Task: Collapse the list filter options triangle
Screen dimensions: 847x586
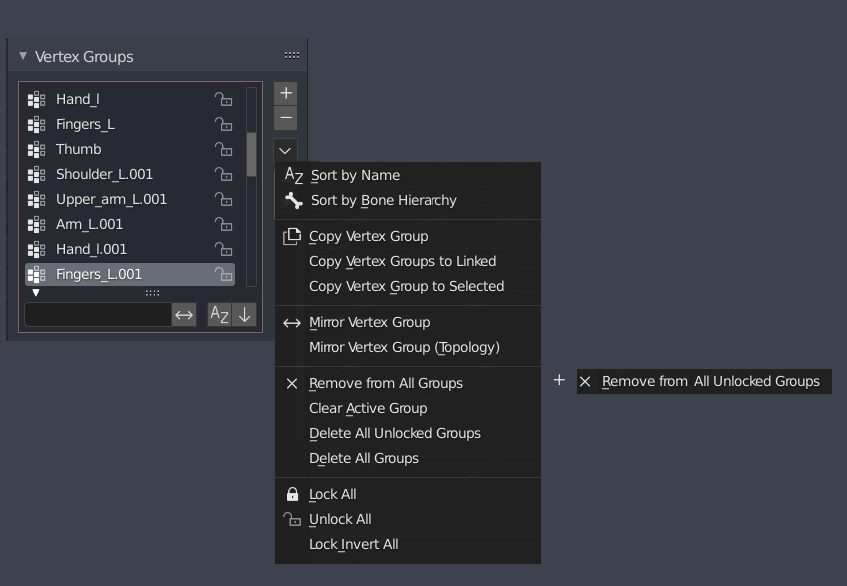Action: [36, 293]
